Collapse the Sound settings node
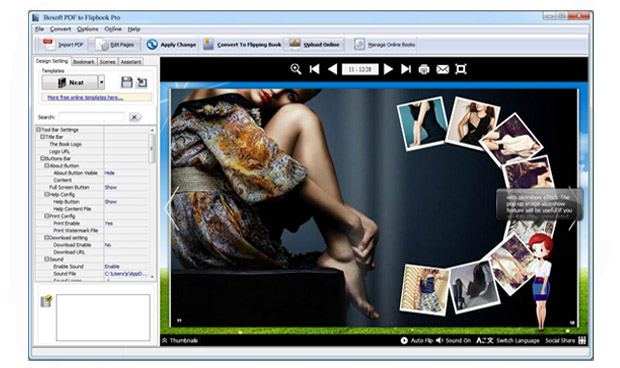Viewport: 620px width, 368px height. point(47,259)
